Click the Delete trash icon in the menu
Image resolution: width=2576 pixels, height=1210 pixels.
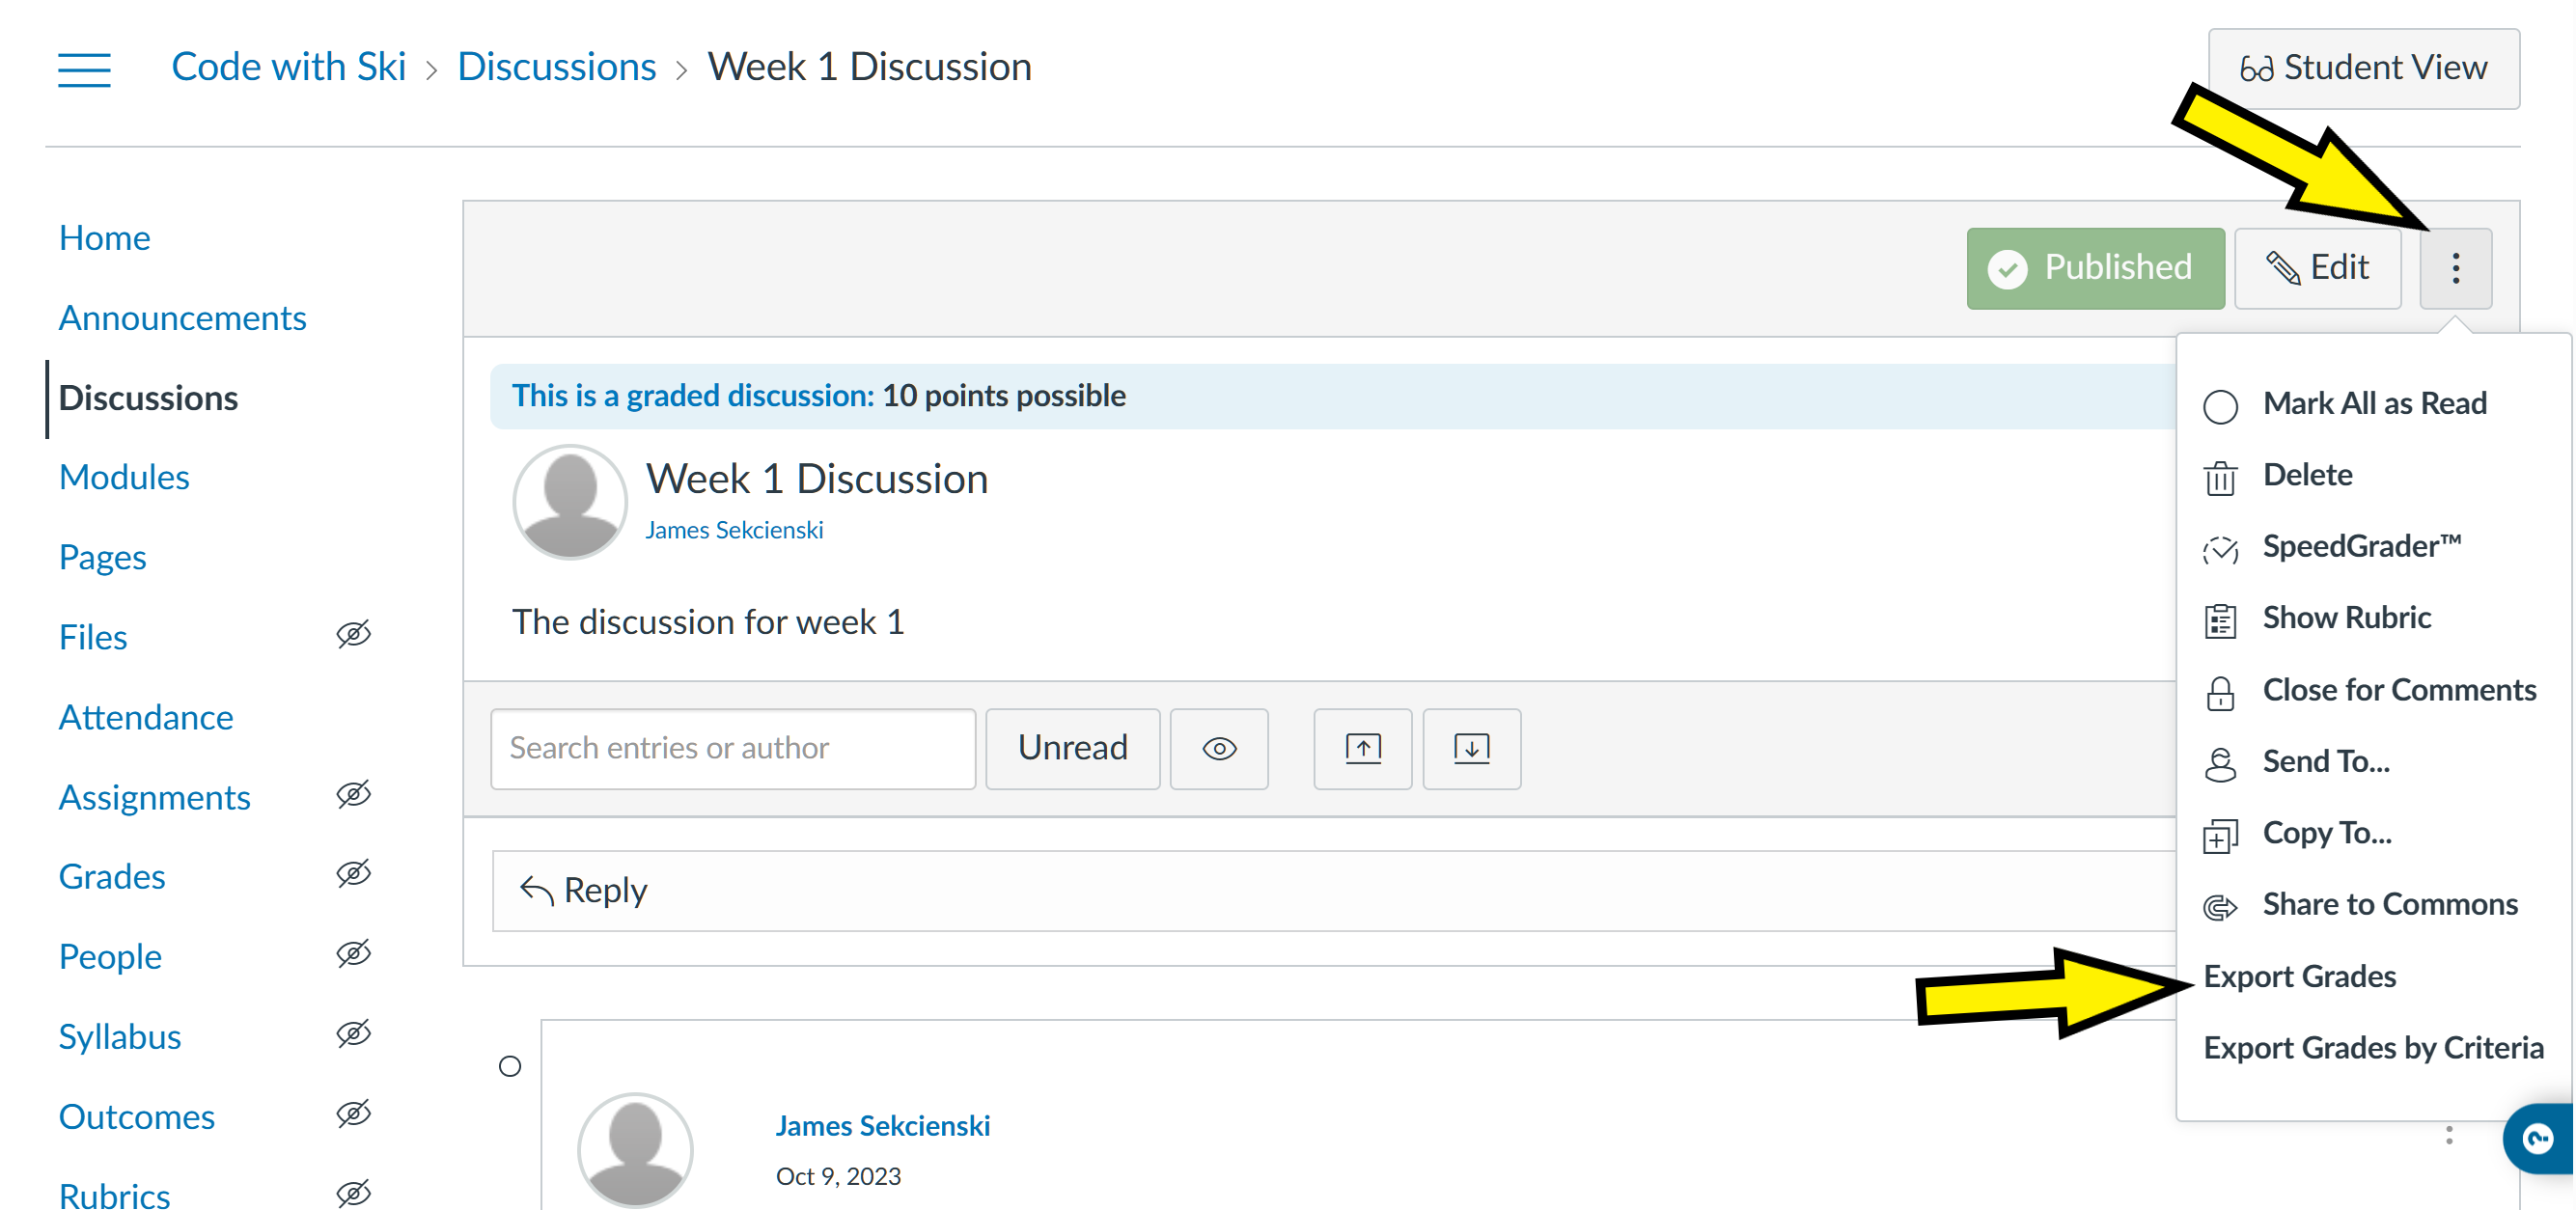2222,475
